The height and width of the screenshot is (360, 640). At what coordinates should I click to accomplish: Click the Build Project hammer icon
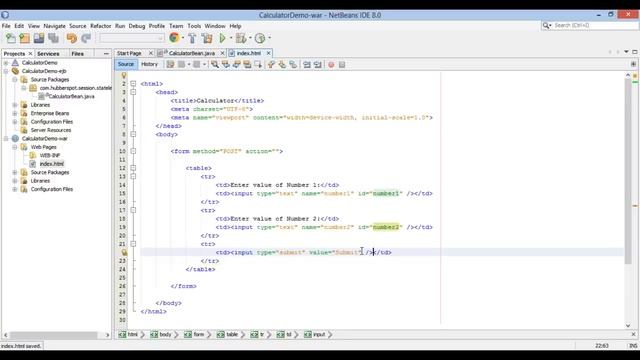192,38
